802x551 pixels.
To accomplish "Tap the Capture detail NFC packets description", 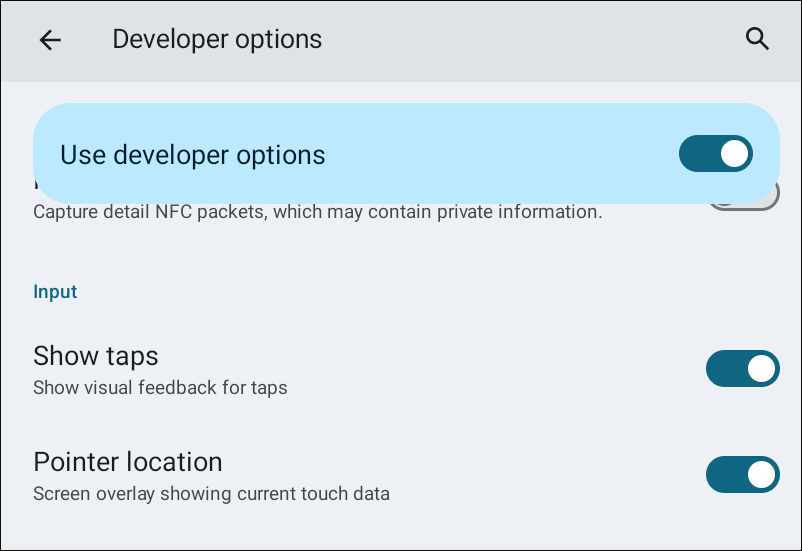I will tap(317, 212).
